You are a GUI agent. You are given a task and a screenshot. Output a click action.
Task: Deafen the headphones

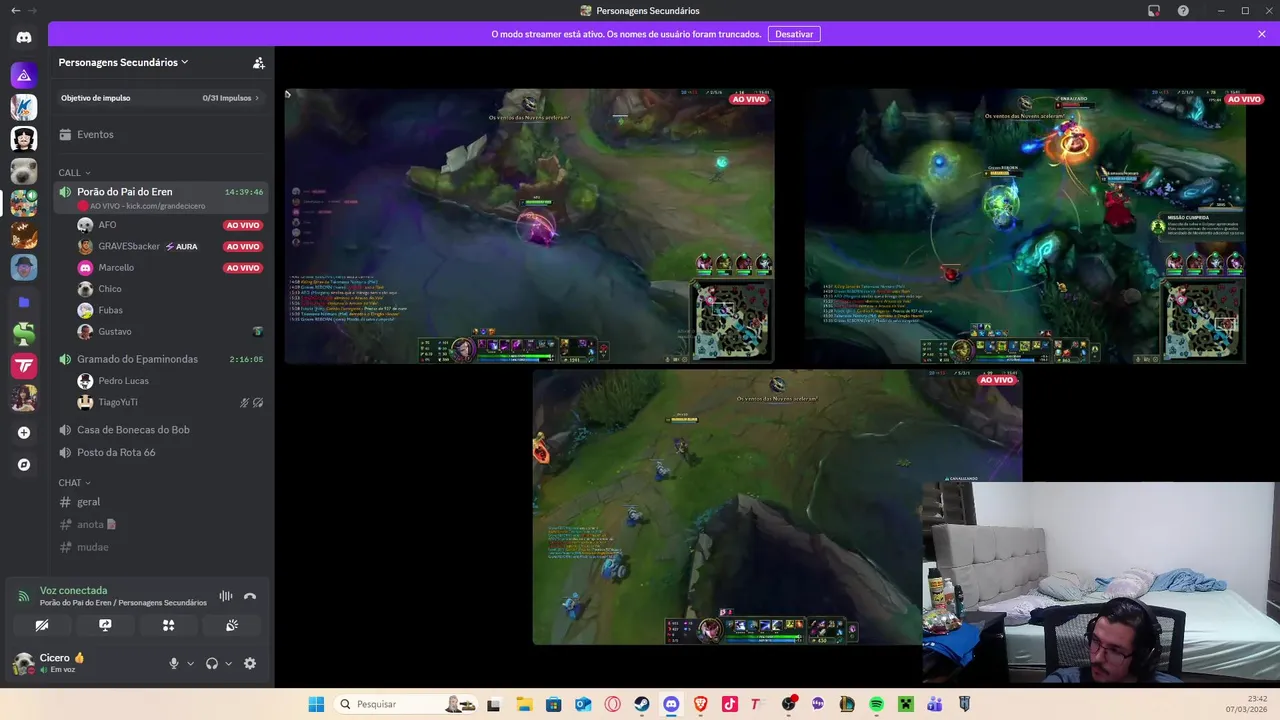pyautogui.click(x=212, y=663)
